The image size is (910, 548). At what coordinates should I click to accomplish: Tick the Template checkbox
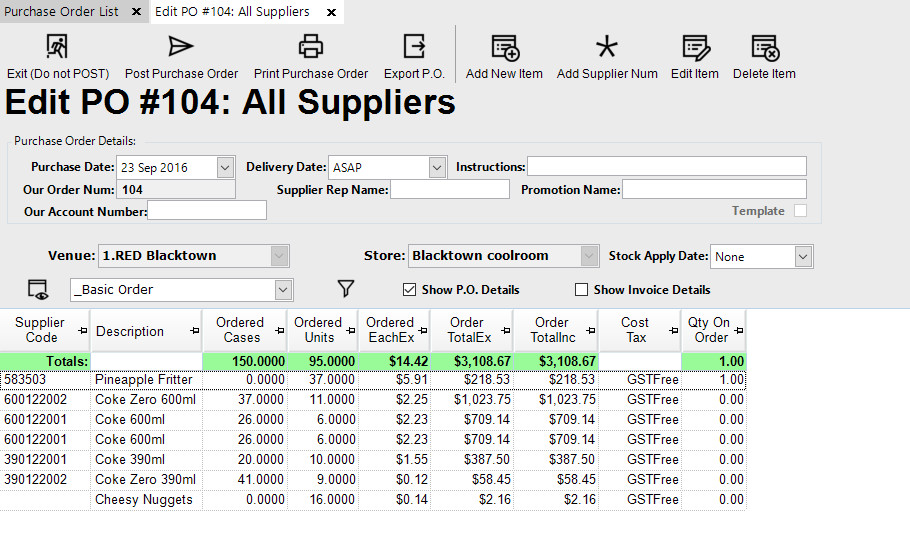(x=800, y=211)
